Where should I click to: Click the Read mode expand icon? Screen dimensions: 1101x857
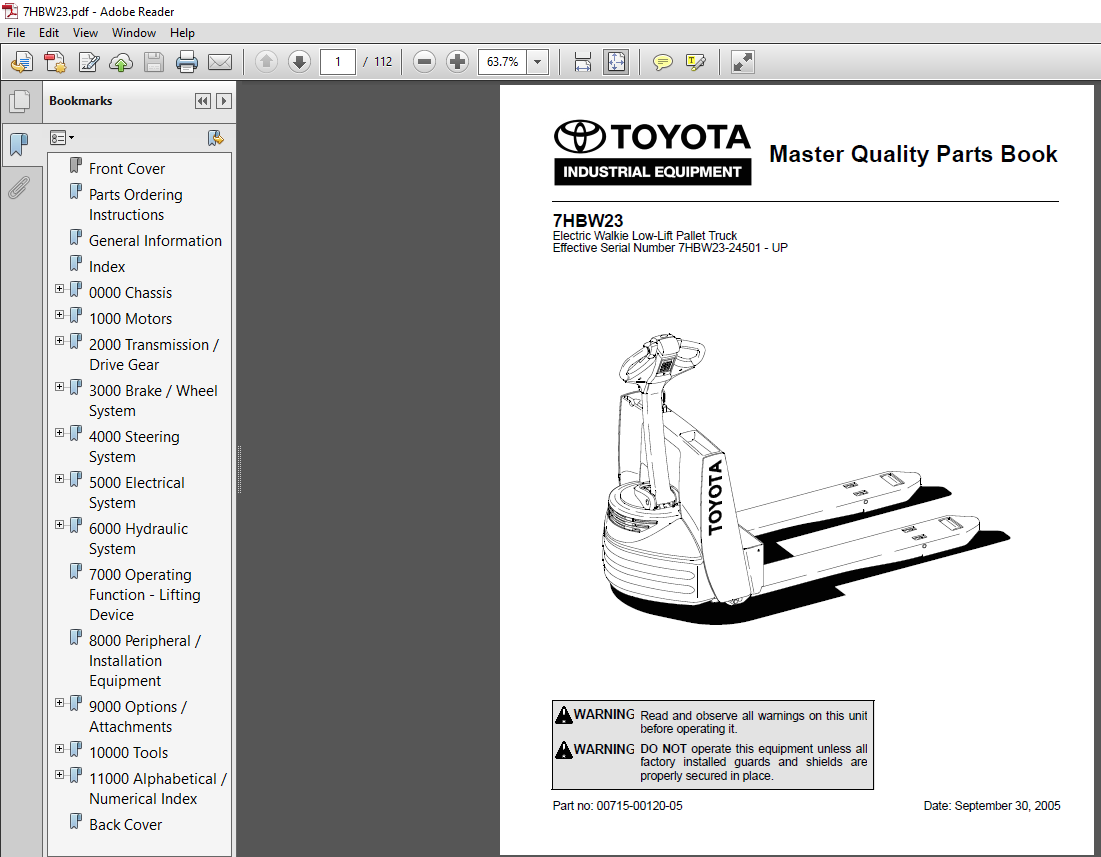(x=742, y=62)
